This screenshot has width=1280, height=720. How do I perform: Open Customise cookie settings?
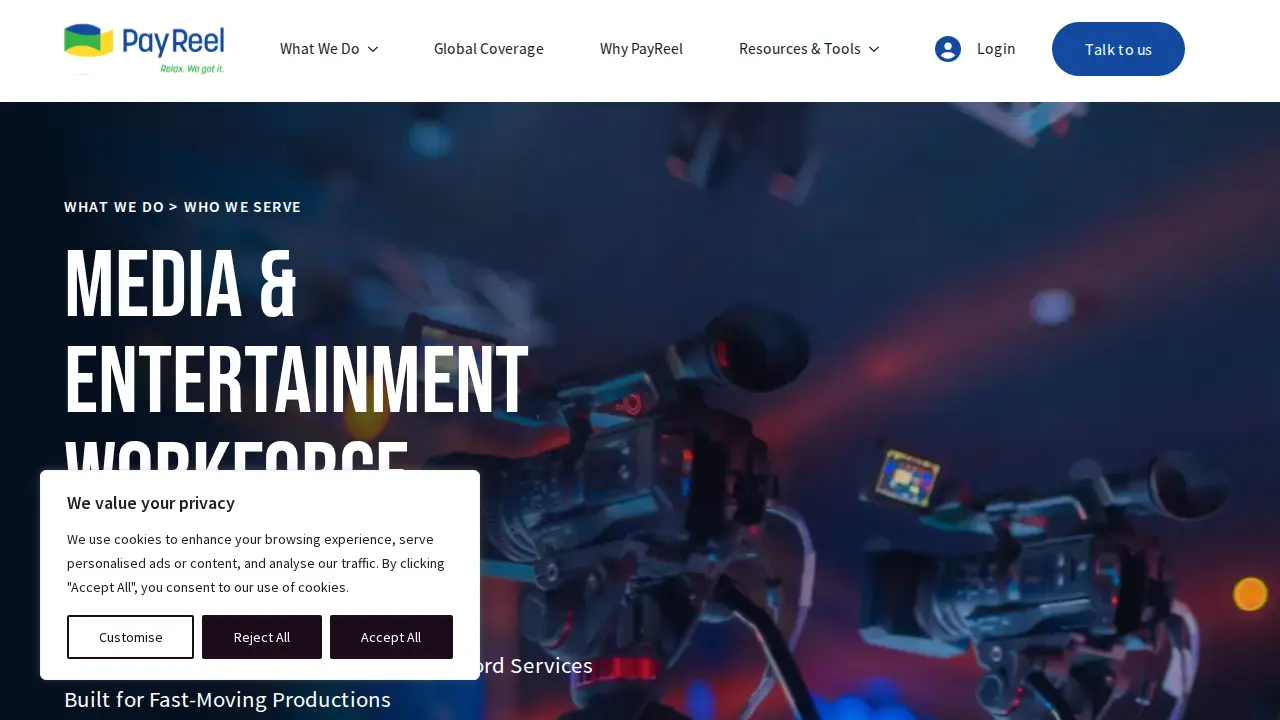coord(130,637)
